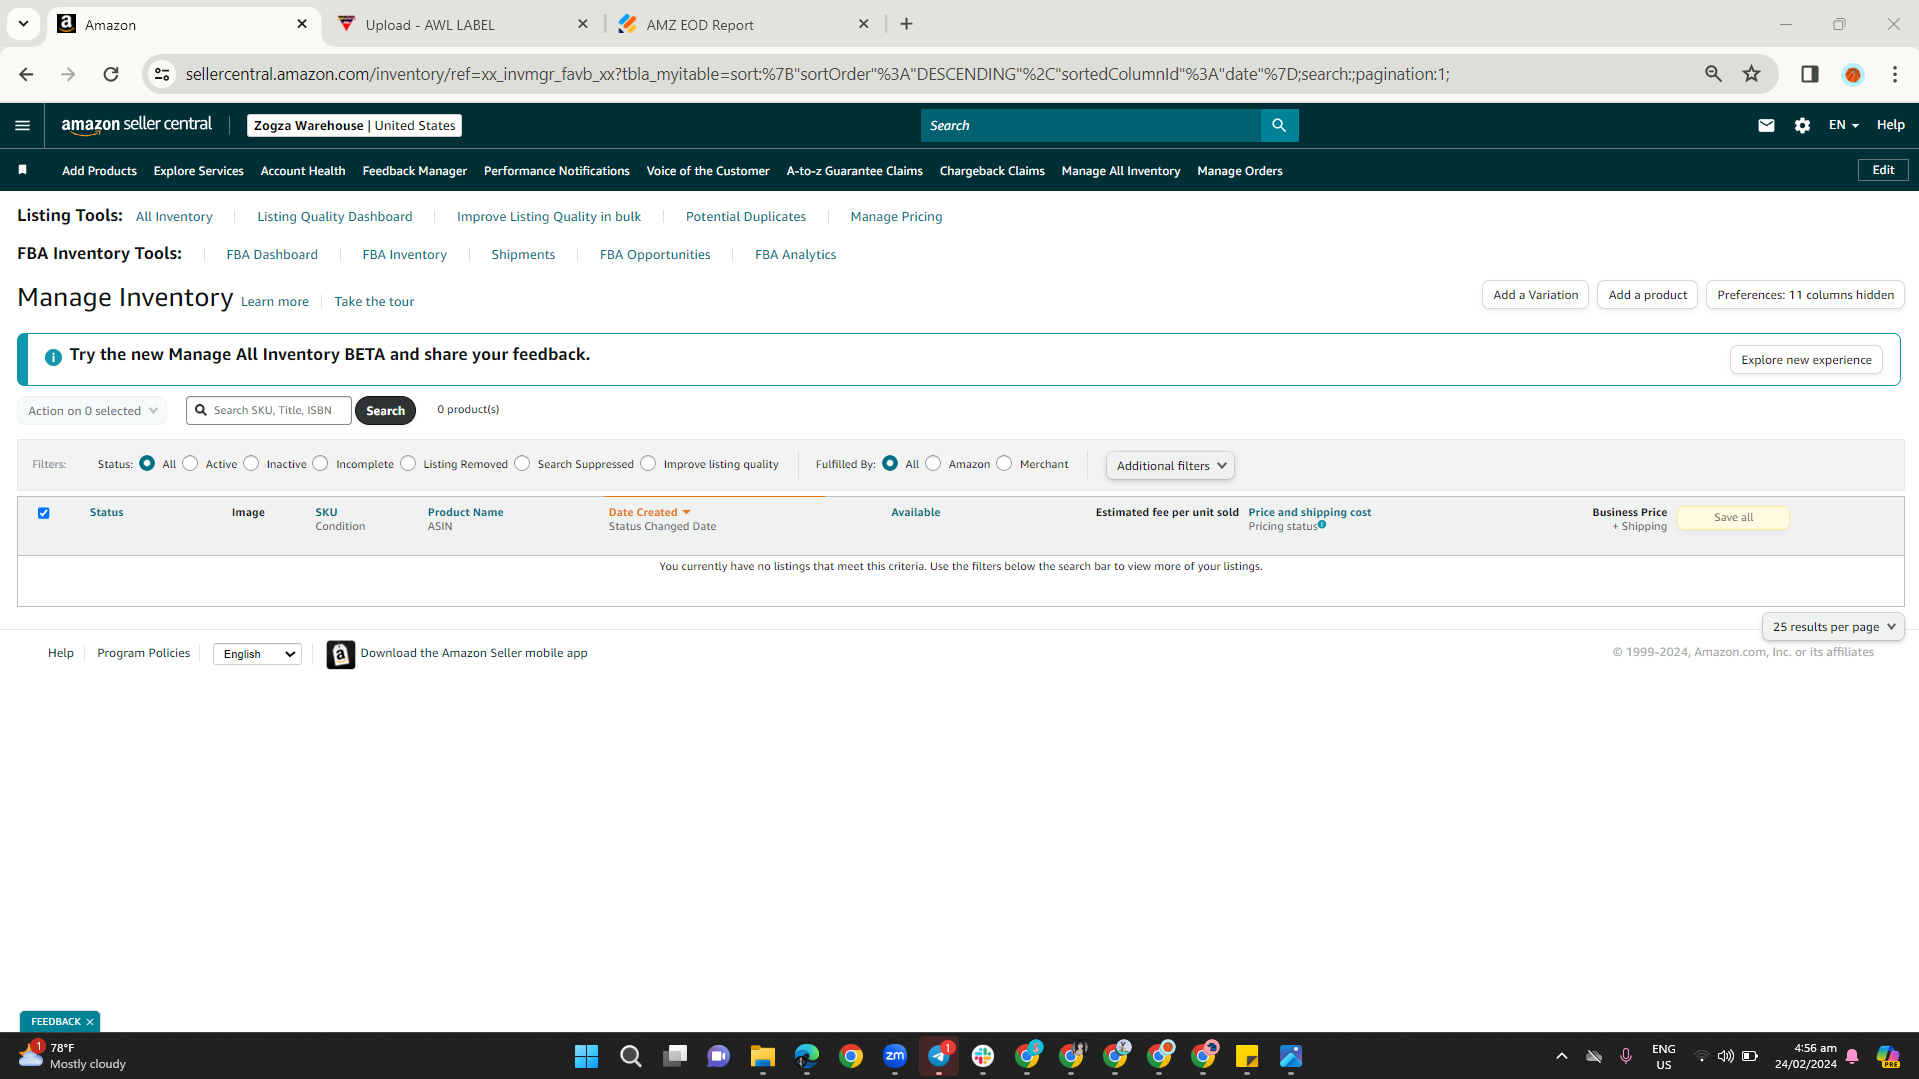
Task: Select Fulfilled By Merchant radio button
Action: pos(1004,464)
